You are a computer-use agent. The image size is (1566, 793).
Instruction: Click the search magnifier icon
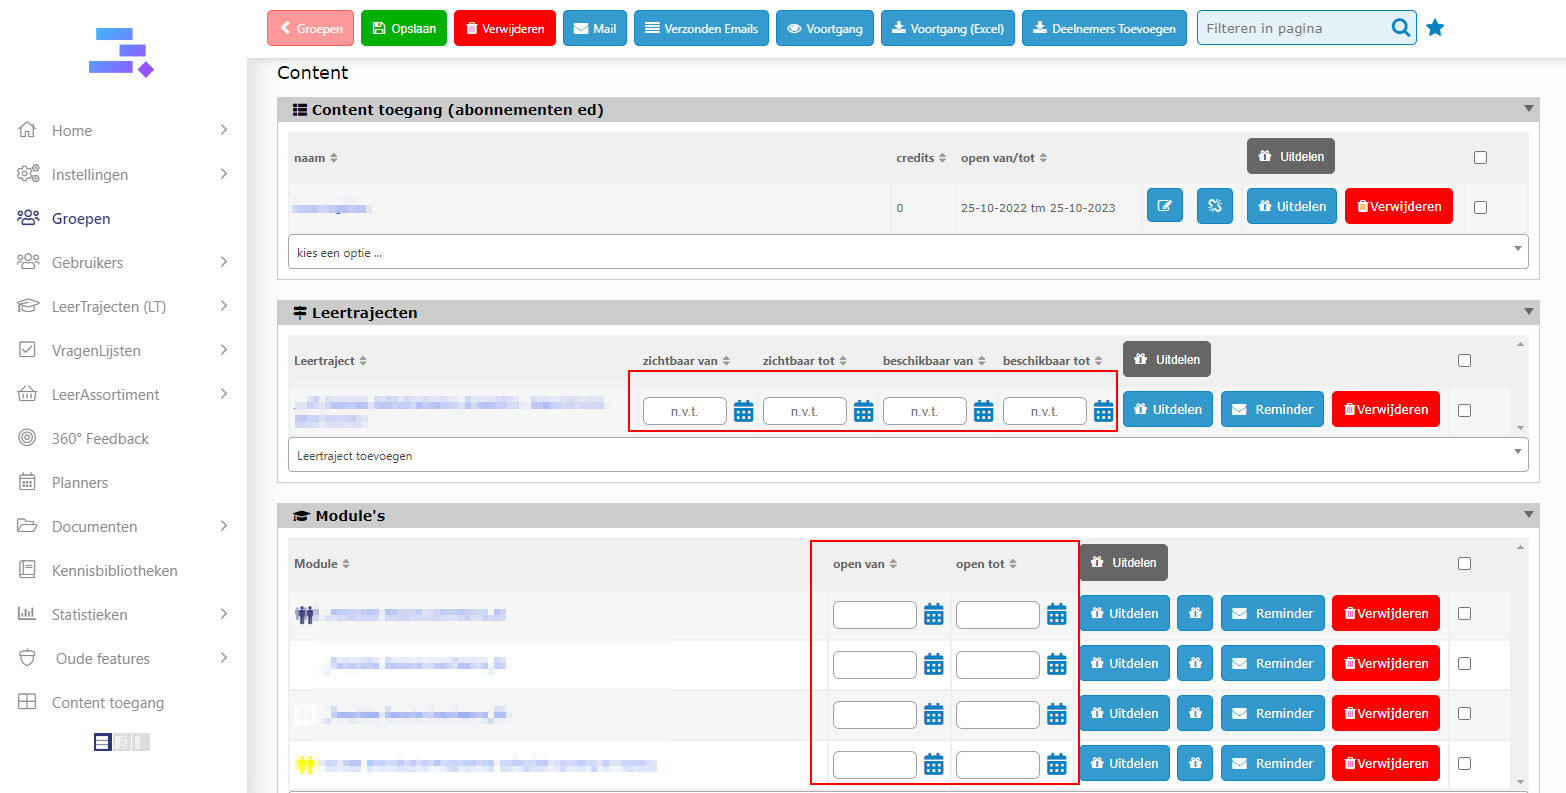tap(1401, 28)
